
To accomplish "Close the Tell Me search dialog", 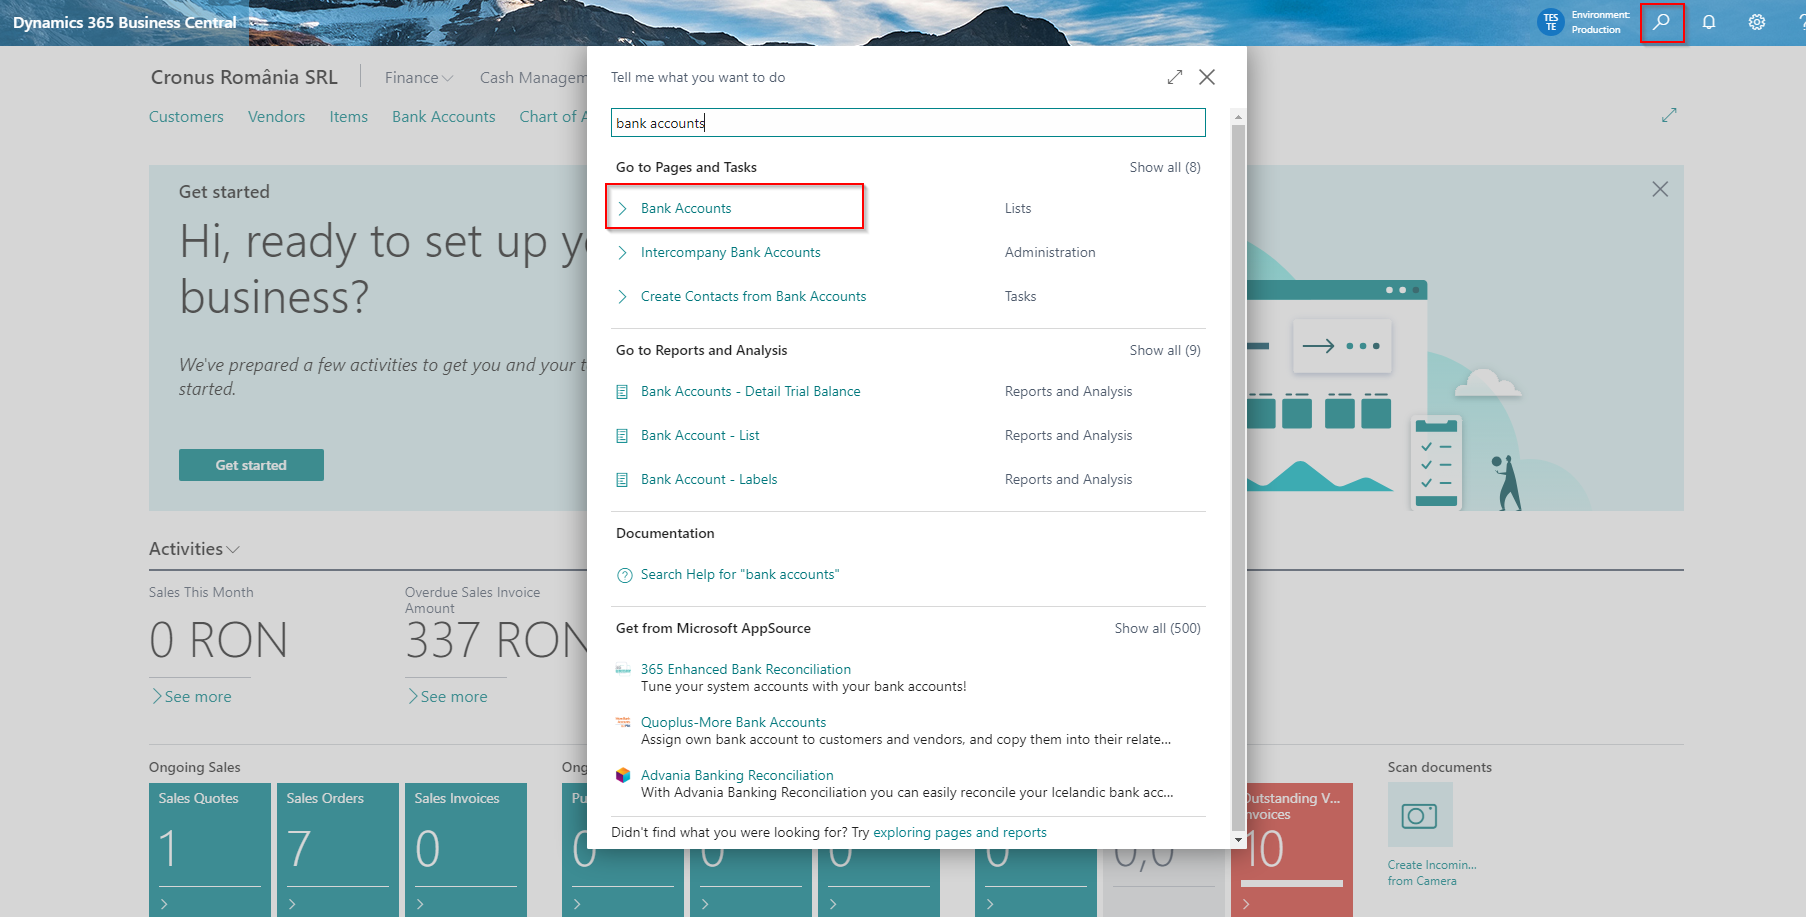I will (x=1207, y=77).
